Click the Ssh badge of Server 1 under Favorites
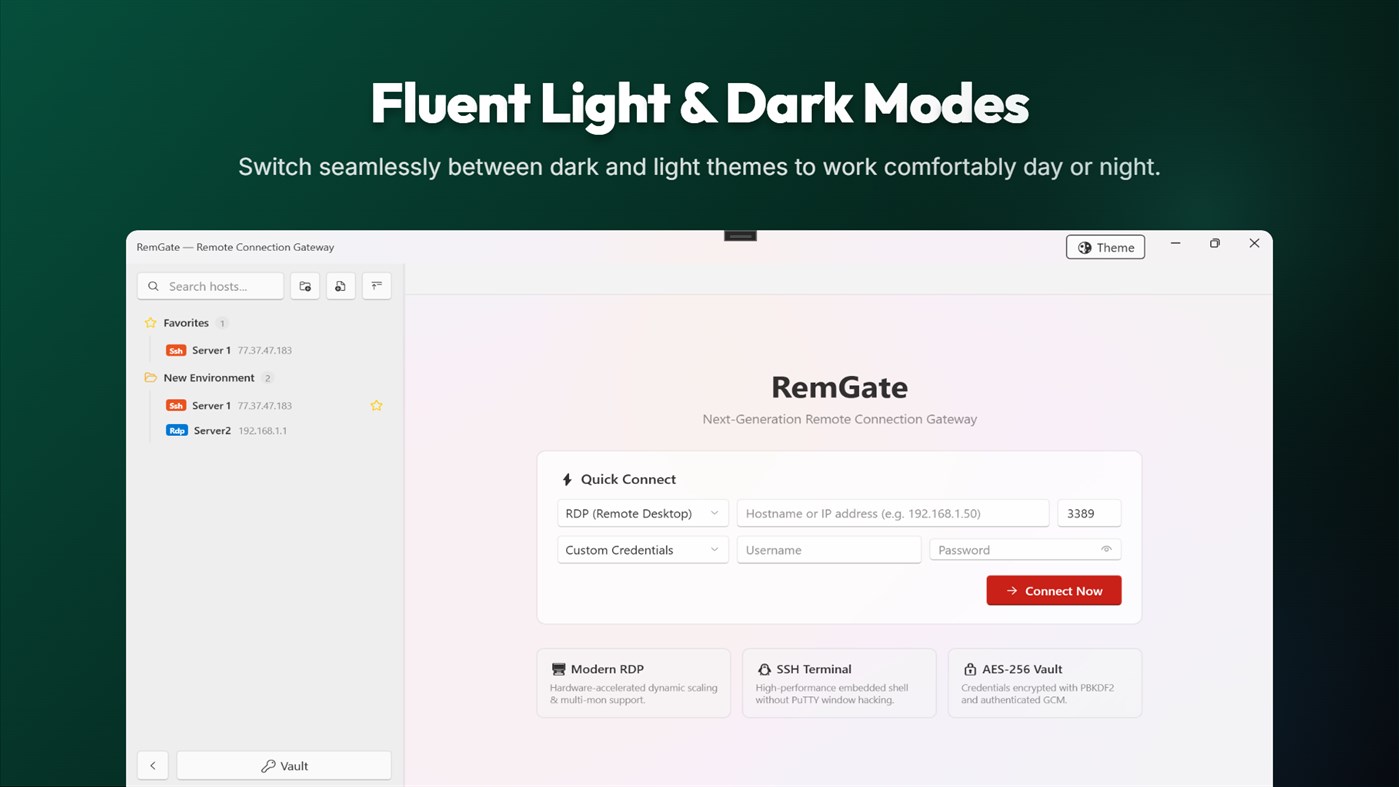 (x=176, y=350)
